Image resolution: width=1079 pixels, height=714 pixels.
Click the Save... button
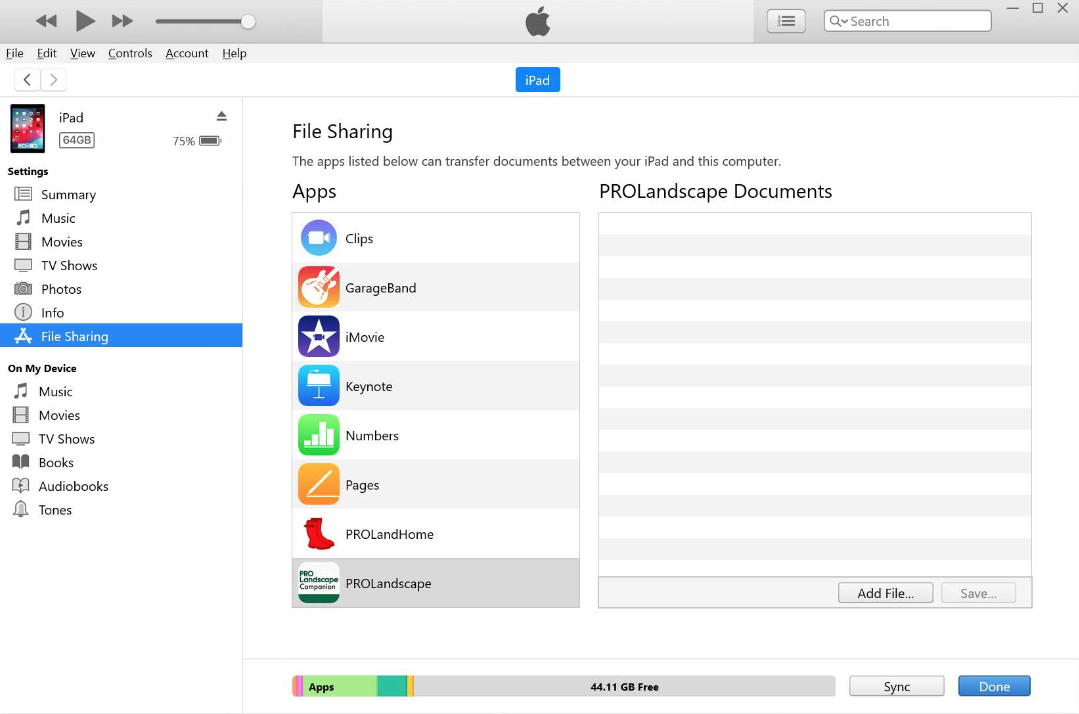click(979, 593)
